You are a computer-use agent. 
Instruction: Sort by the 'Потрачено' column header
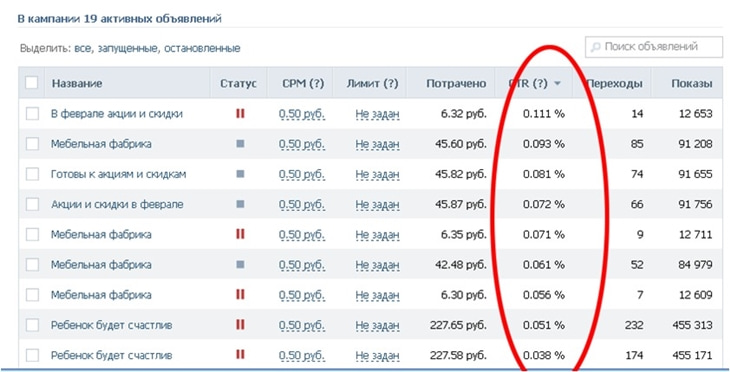click(456, 84)
